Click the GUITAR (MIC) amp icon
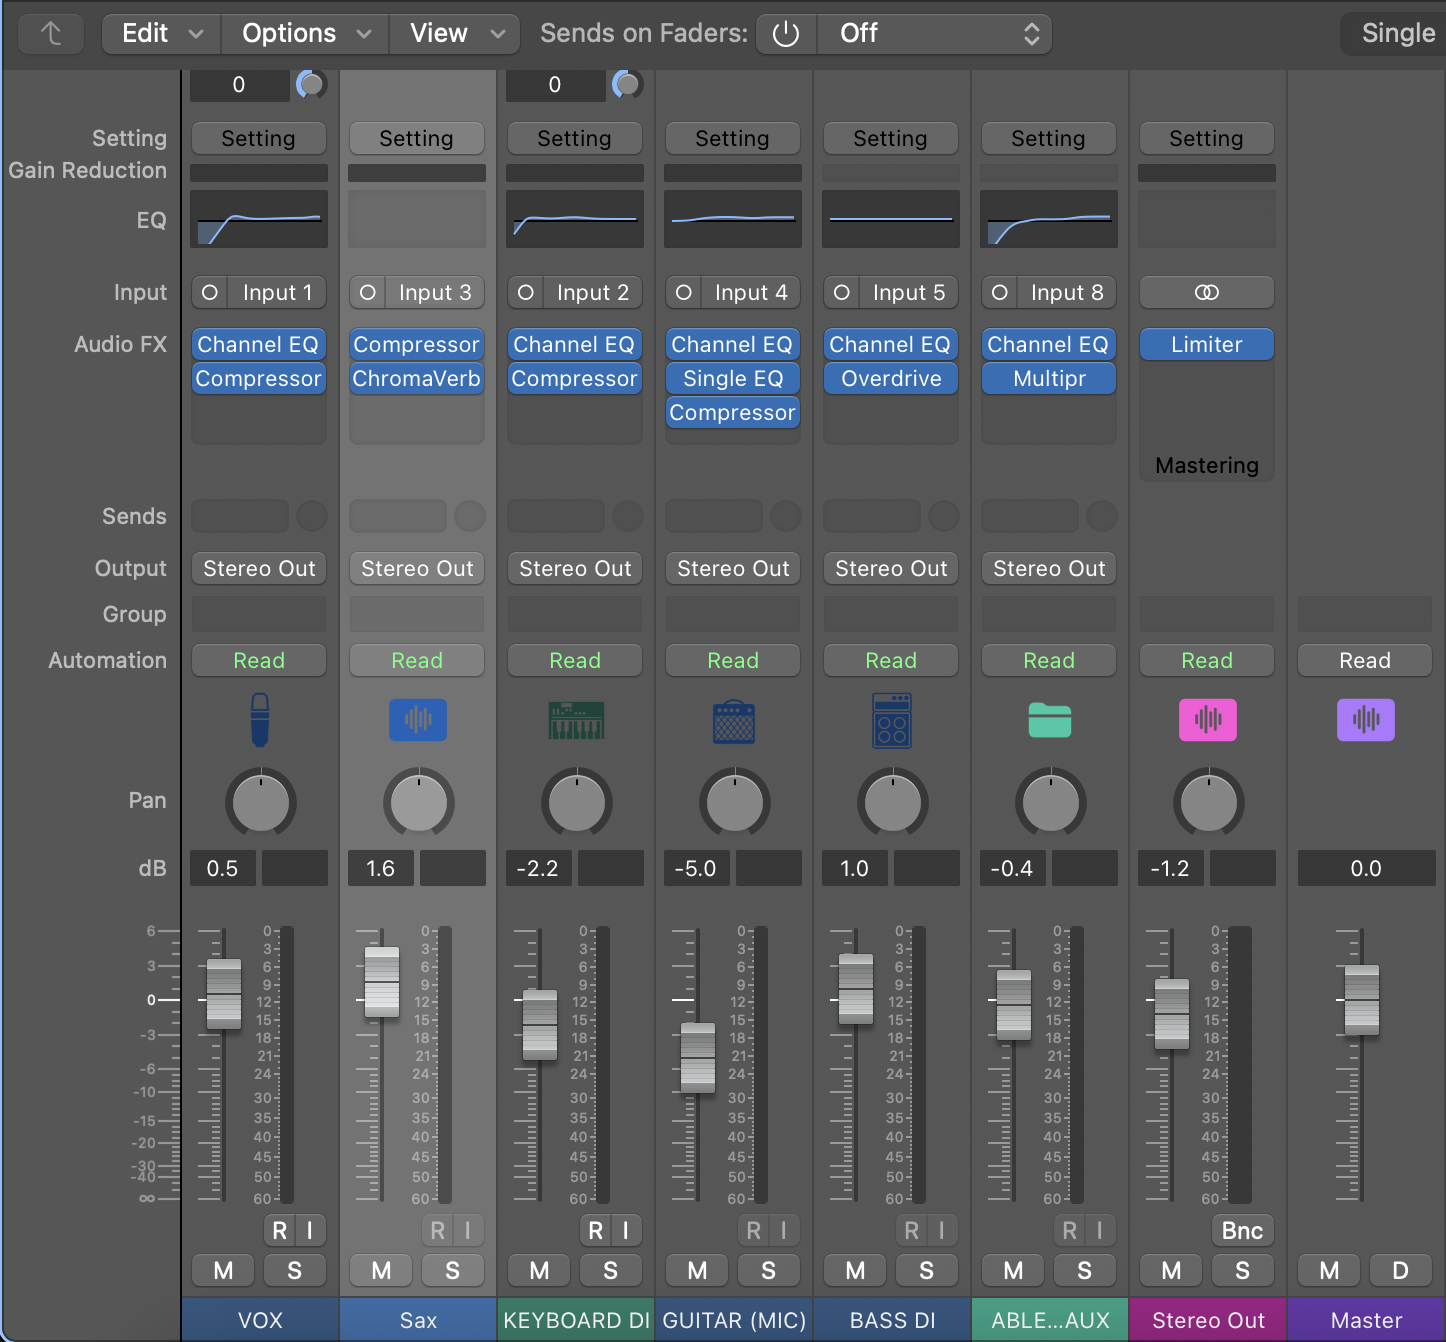The height and width of the screenshot is (1342, 1446). click(734, 721)
